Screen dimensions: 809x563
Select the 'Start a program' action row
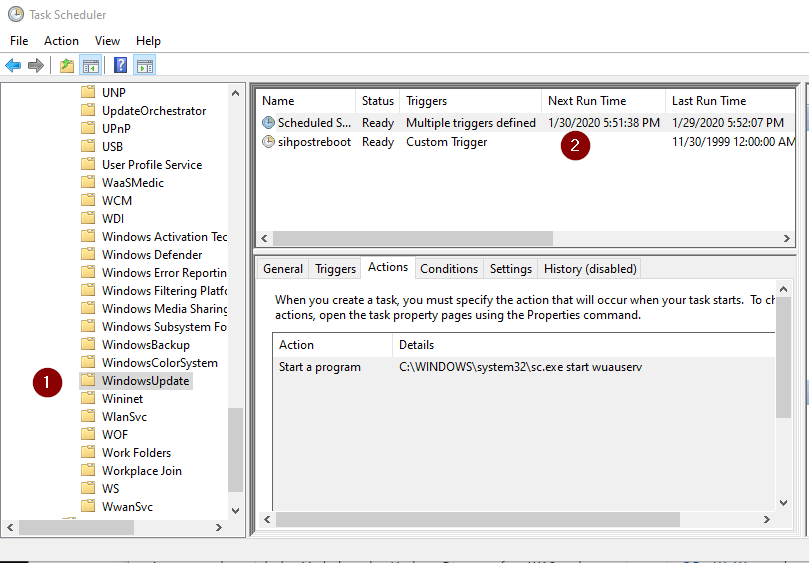524,367
